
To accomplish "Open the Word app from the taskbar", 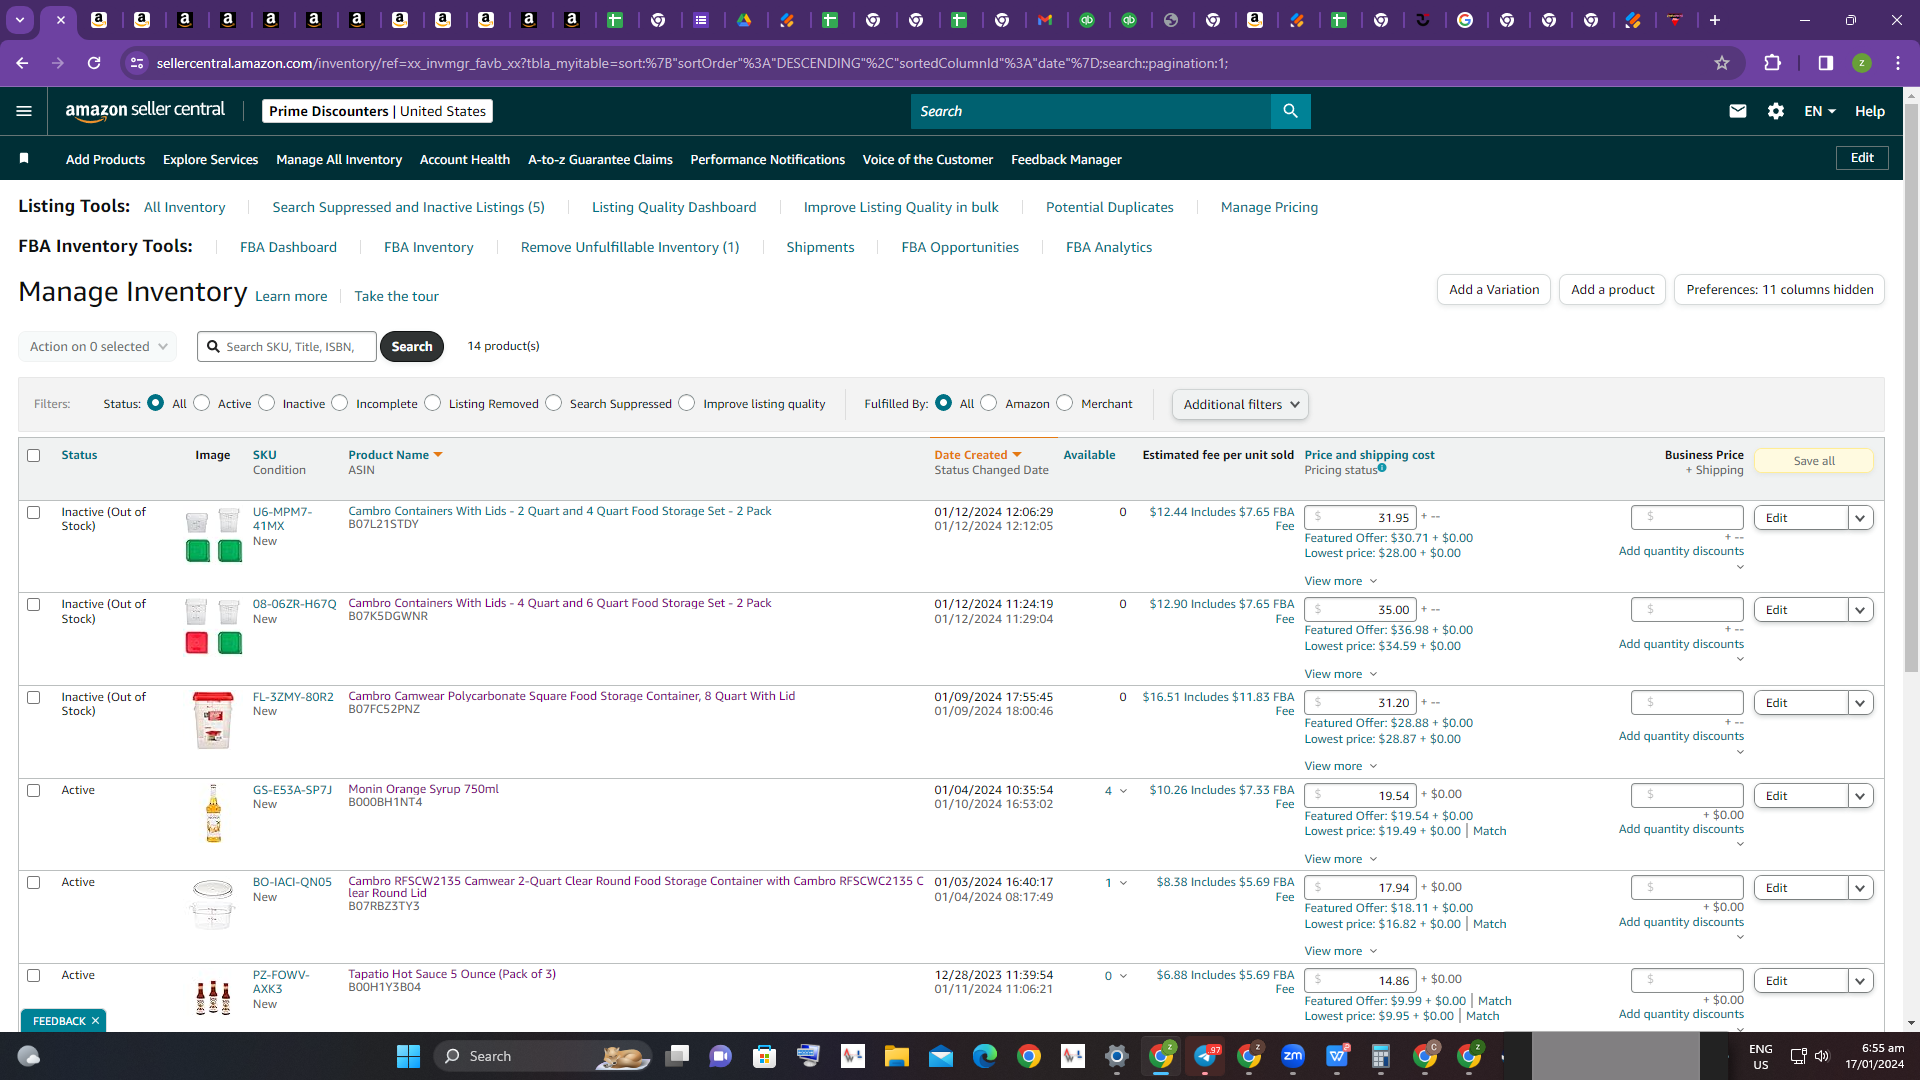I will pos(1337,1056).
